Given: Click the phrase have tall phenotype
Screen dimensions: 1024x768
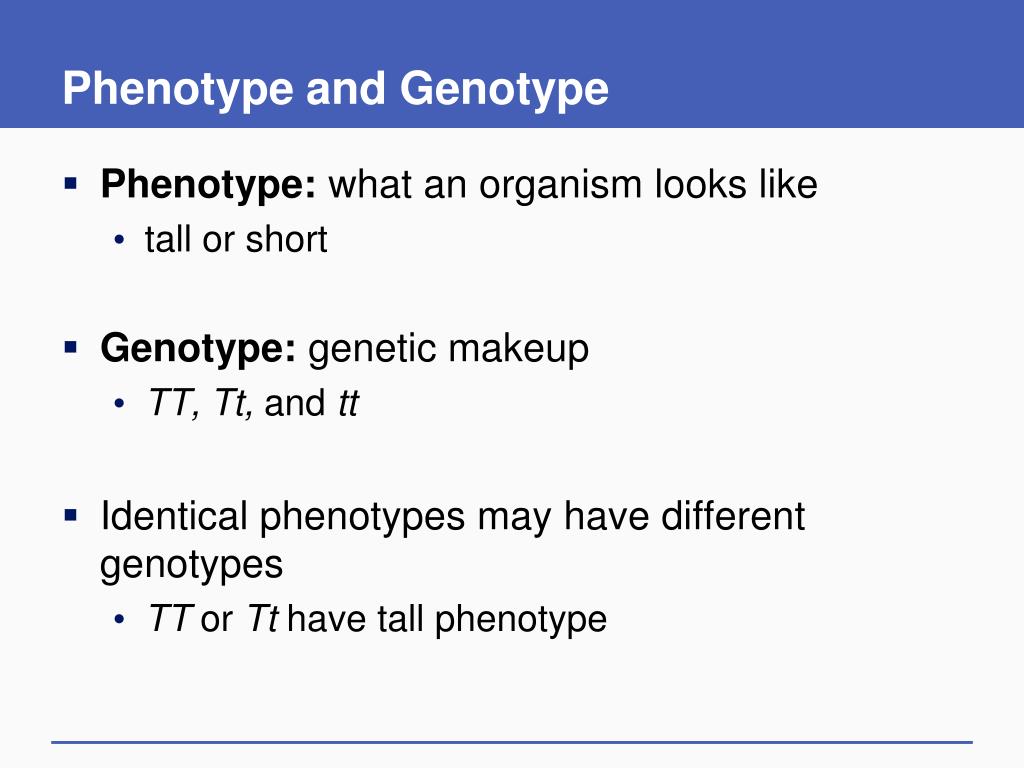Looking at the screenshot, I should tap(447, 619).
